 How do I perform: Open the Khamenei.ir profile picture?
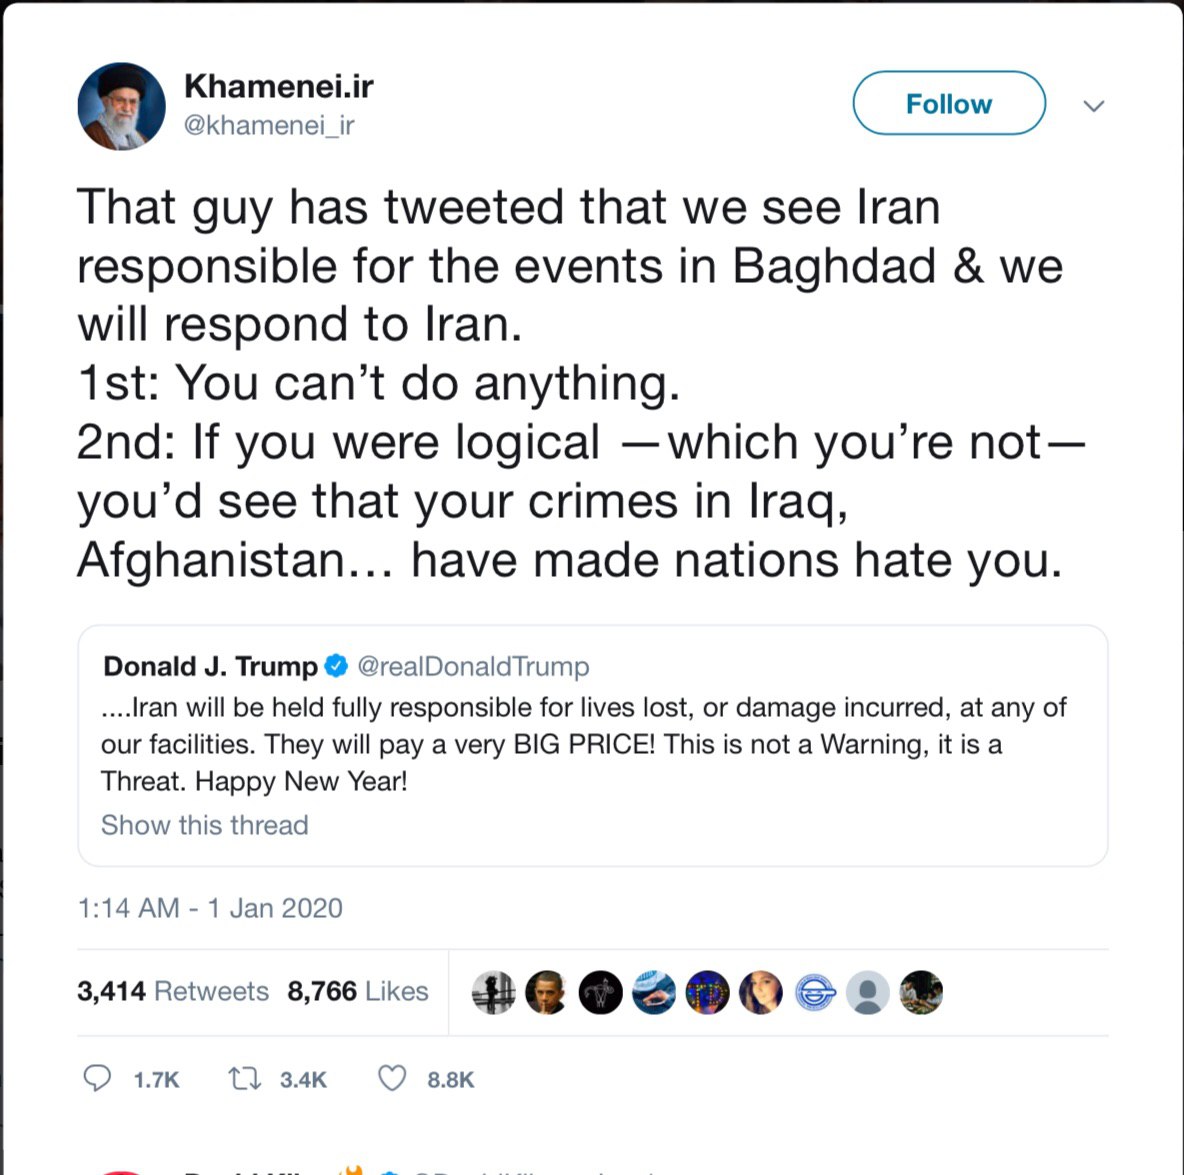[121, 106]
